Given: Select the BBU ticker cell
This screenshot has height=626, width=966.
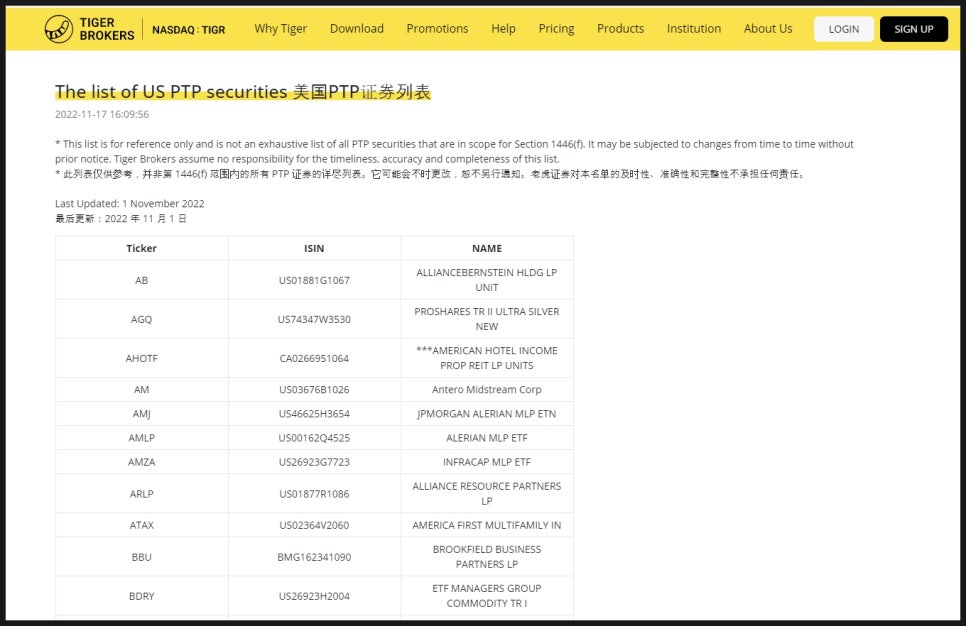Looking at the screenshot, I should 142,557.
